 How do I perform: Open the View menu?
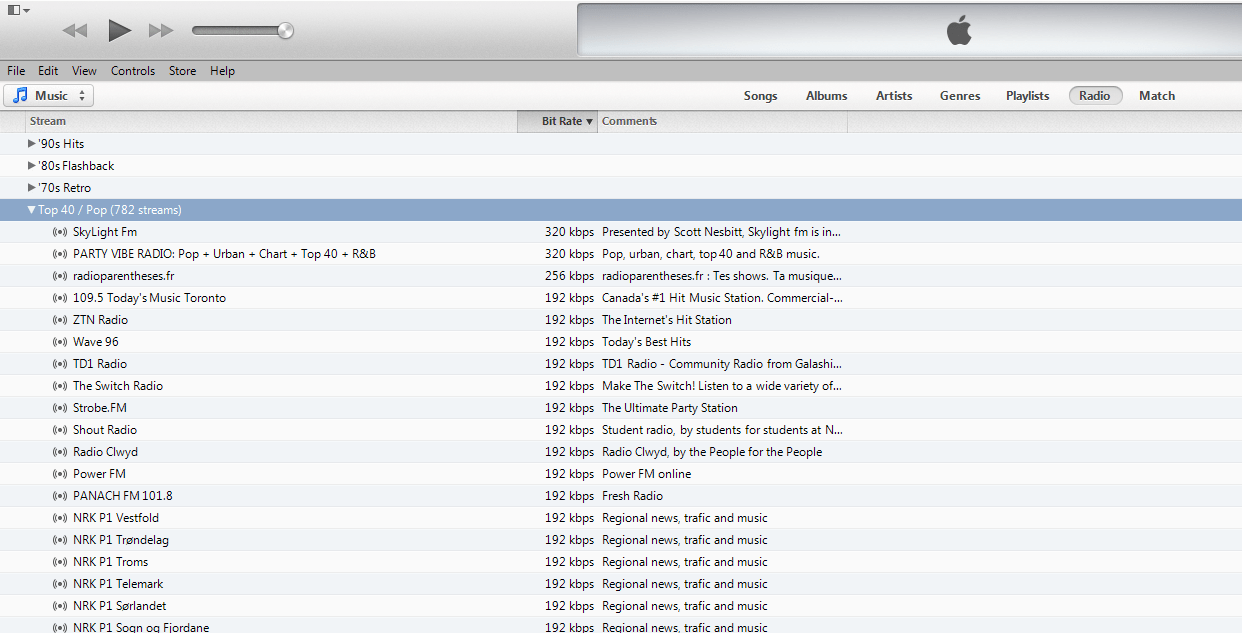[84, 71]
